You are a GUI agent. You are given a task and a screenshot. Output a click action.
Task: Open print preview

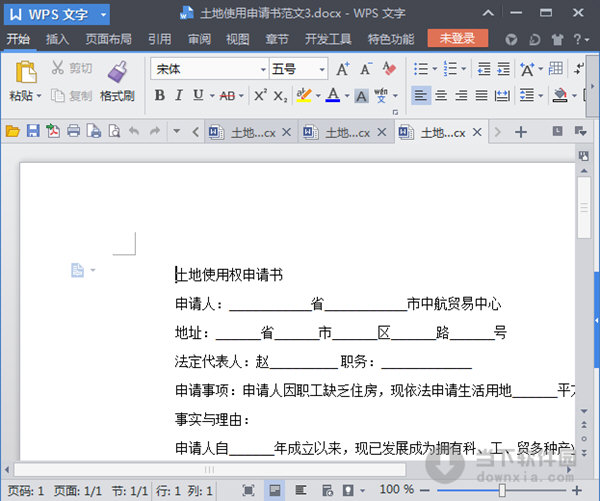[114, 131]
